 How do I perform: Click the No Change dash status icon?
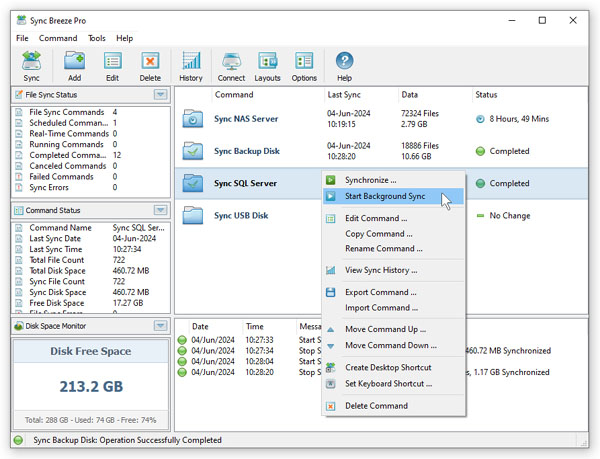coord(480,215)
